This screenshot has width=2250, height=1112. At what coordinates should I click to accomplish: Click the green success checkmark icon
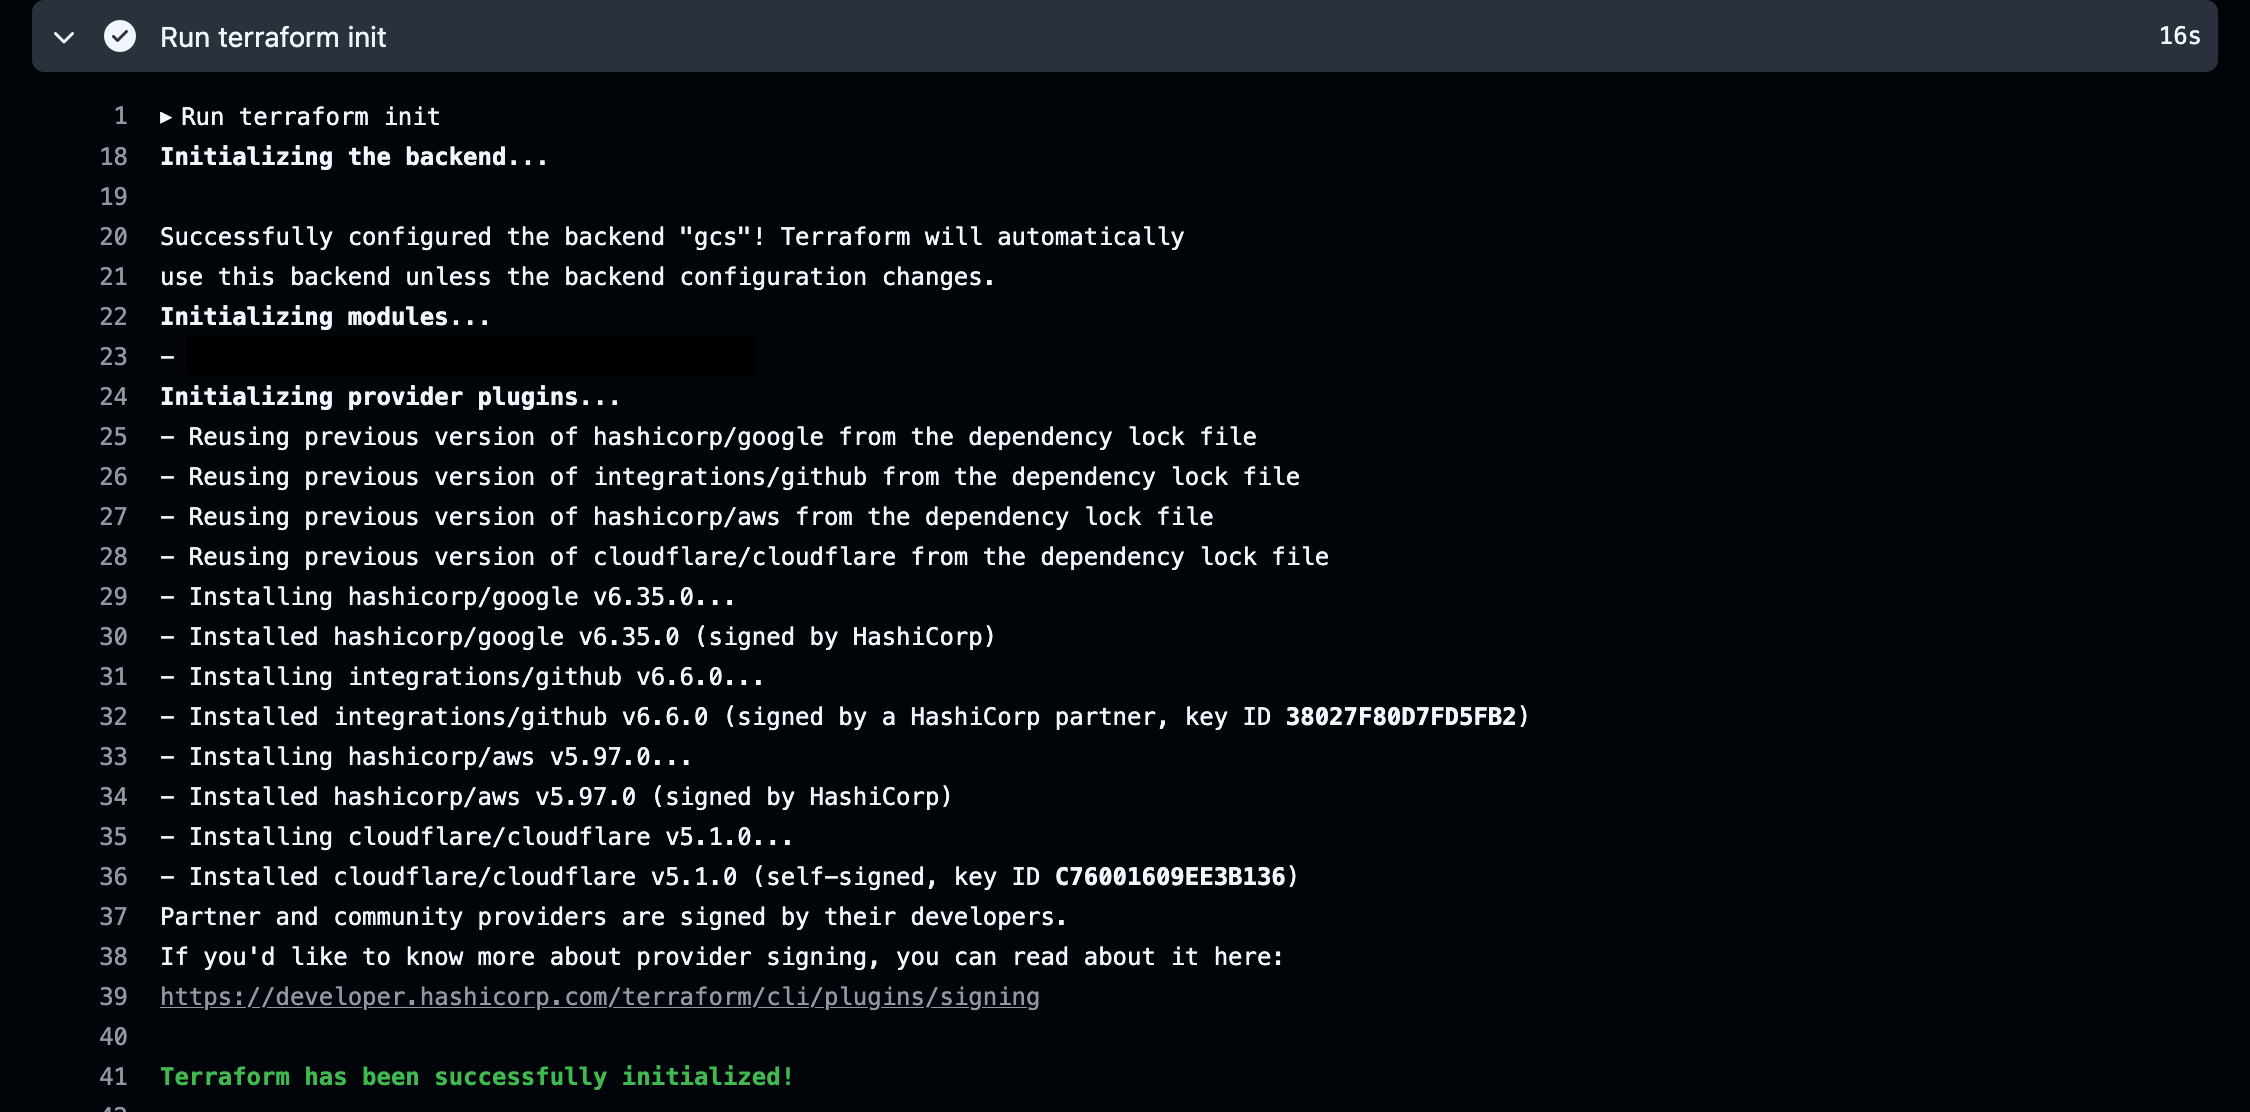[x=119, y=37]
